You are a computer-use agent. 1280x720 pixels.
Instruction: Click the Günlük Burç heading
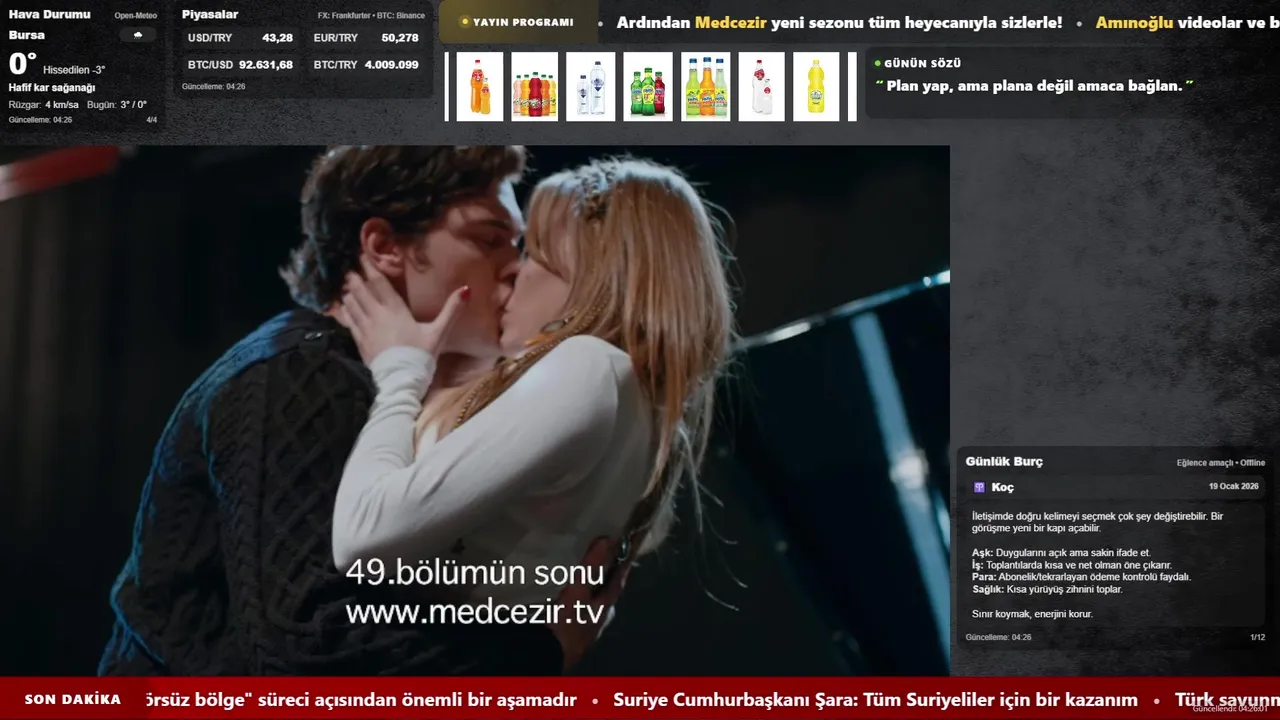(x=1004, y=461)
